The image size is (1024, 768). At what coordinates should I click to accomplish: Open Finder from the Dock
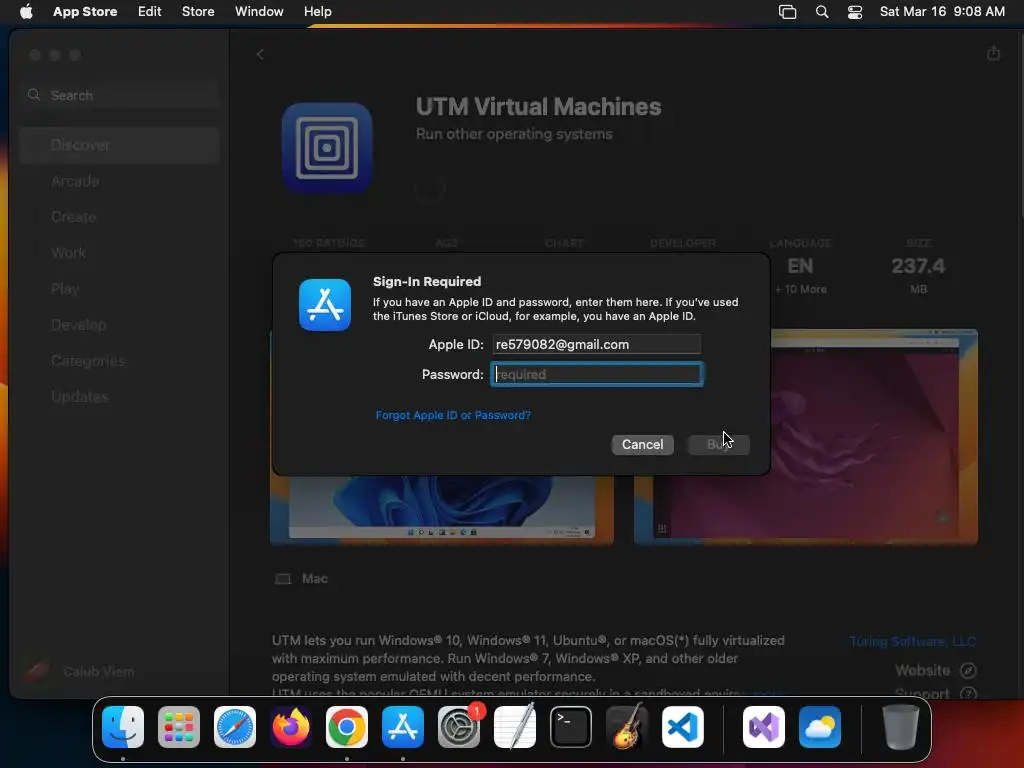point(123,727)
